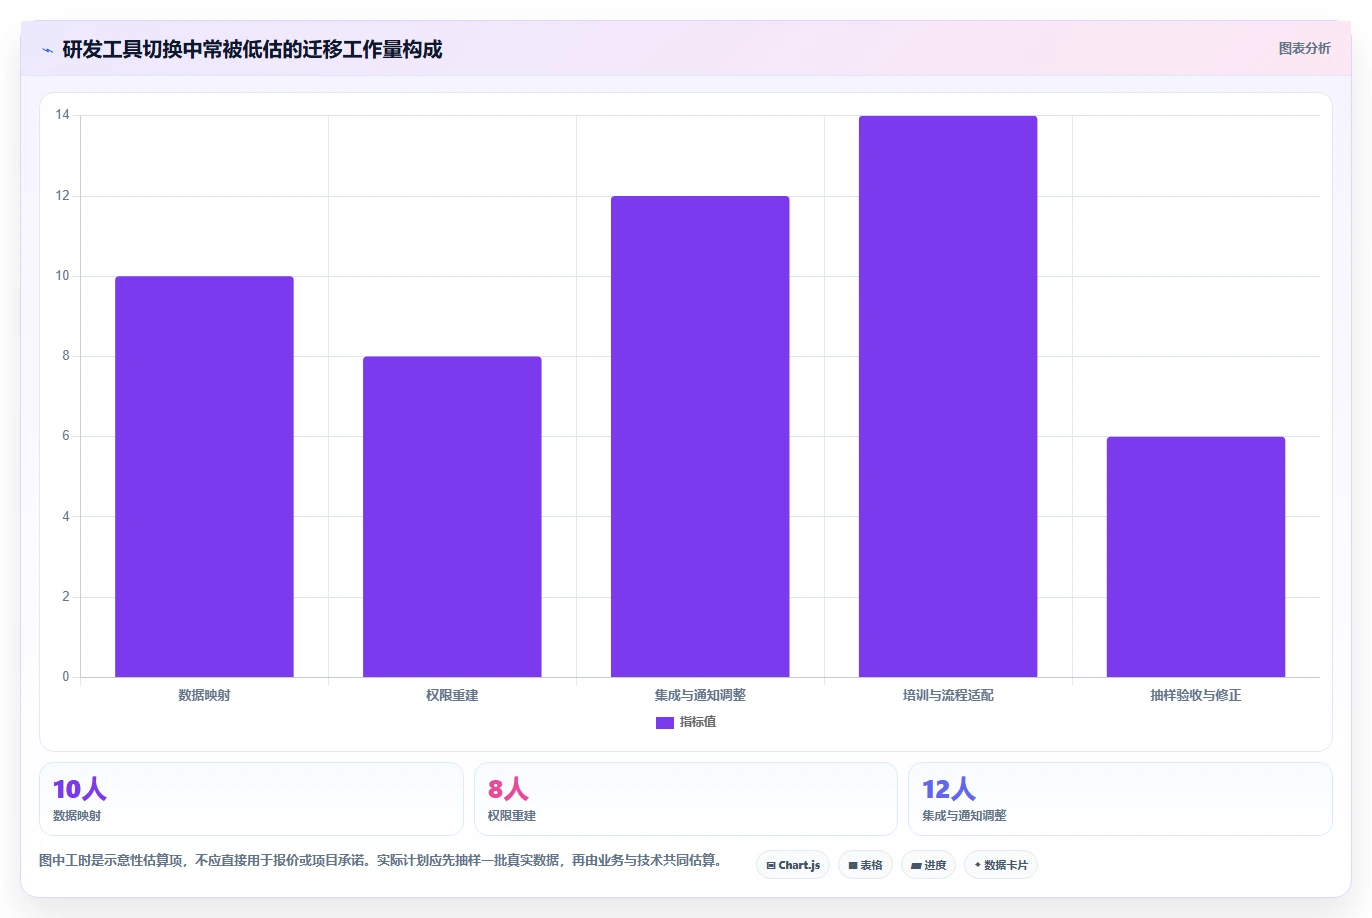
Task: Click the footnote text starting 图中工时是示意性估算项
Action: [x=380, y=860]
